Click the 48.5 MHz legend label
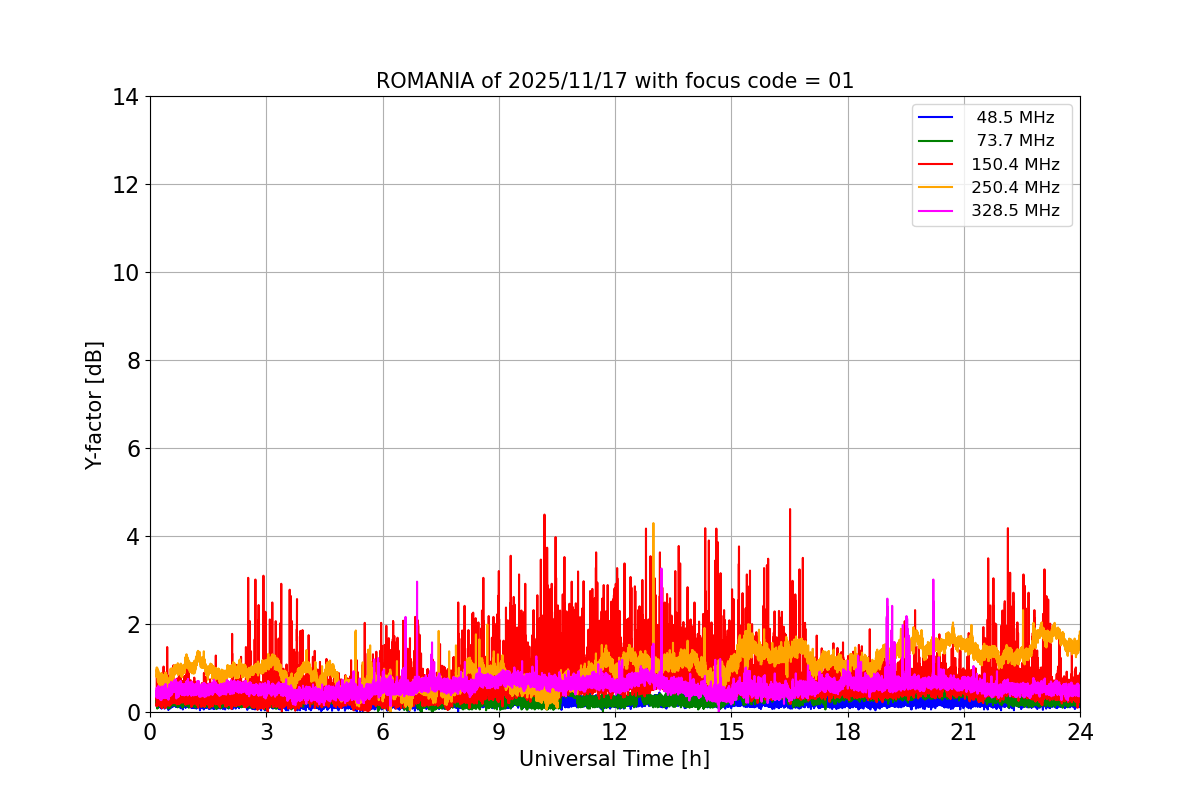The width and height of the screenshot is (1200, 800). 1015,118
